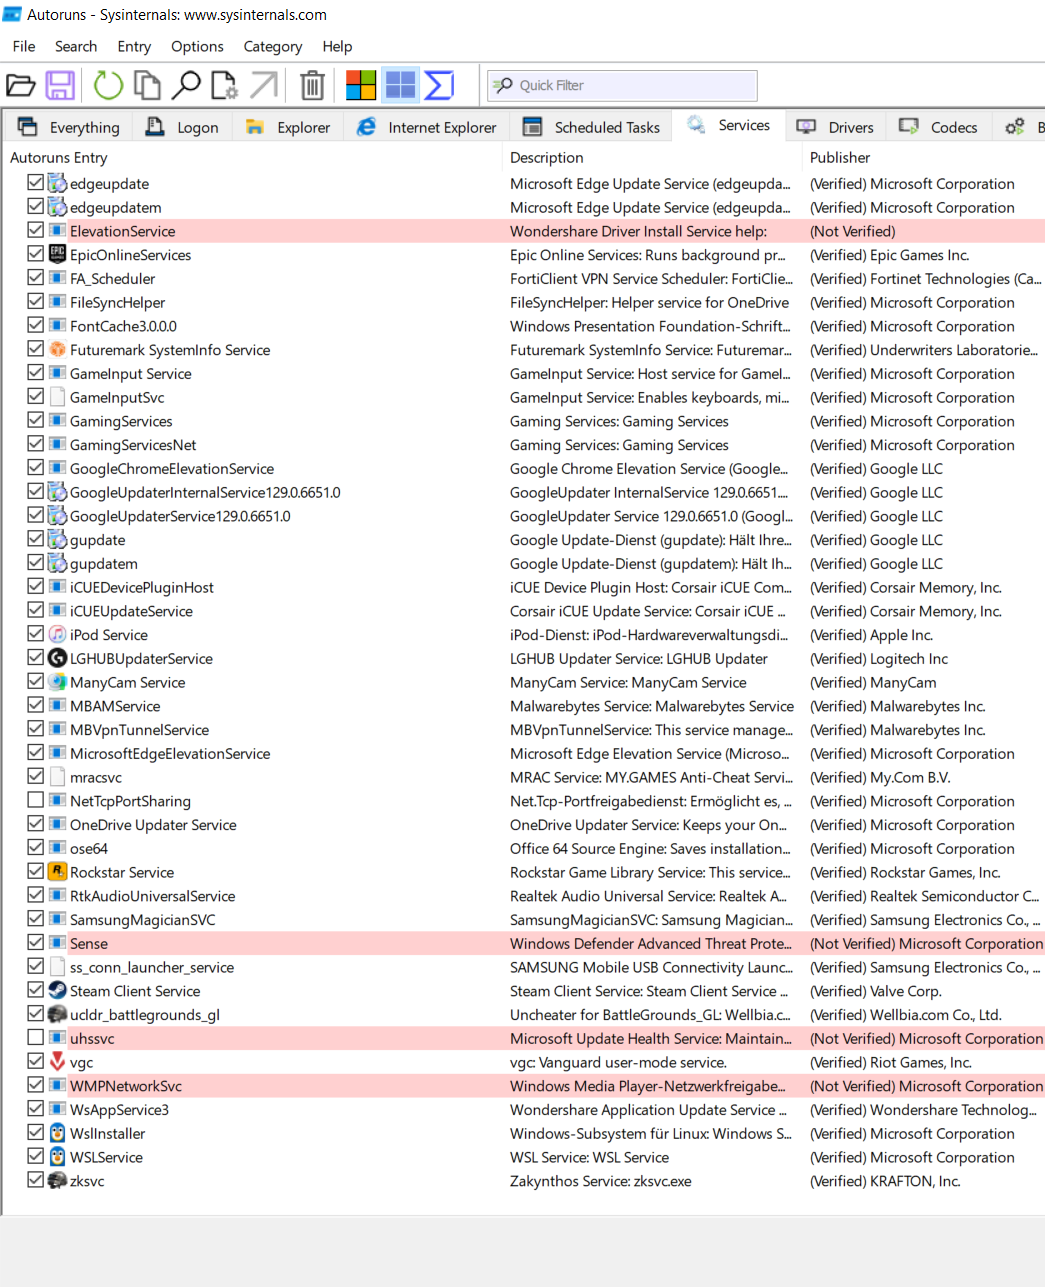1045x1287 pixels.
Task: Click the Rockstar Service icon
Action: [58, 872]
